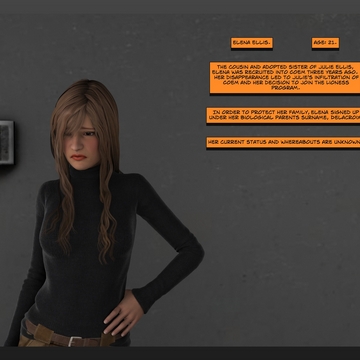
Task: Click the silver belt buckle
Action: [75, 341]
